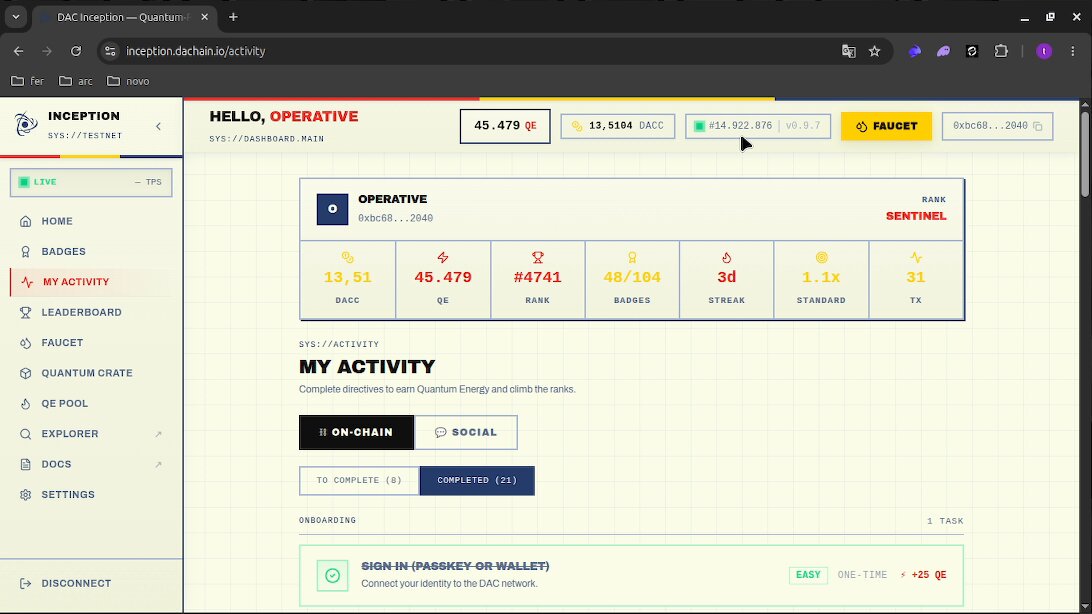Open the 'arc' bookmarks folder
The height and width of the screenshot is (614, 1092).
tap(75, 81)
